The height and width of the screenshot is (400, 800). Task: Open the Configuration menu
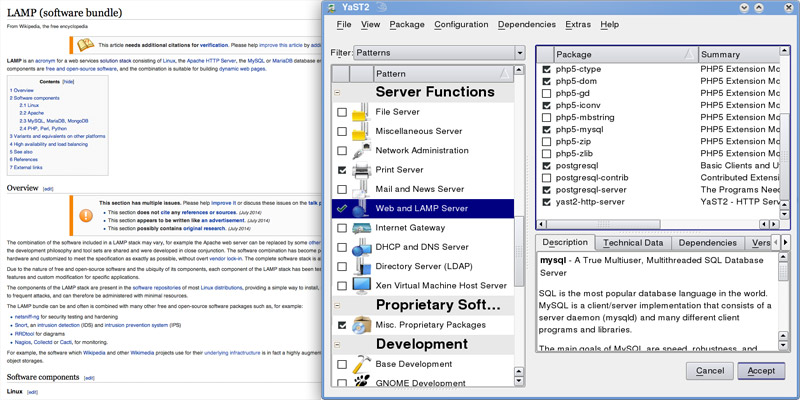click(461, 24)
